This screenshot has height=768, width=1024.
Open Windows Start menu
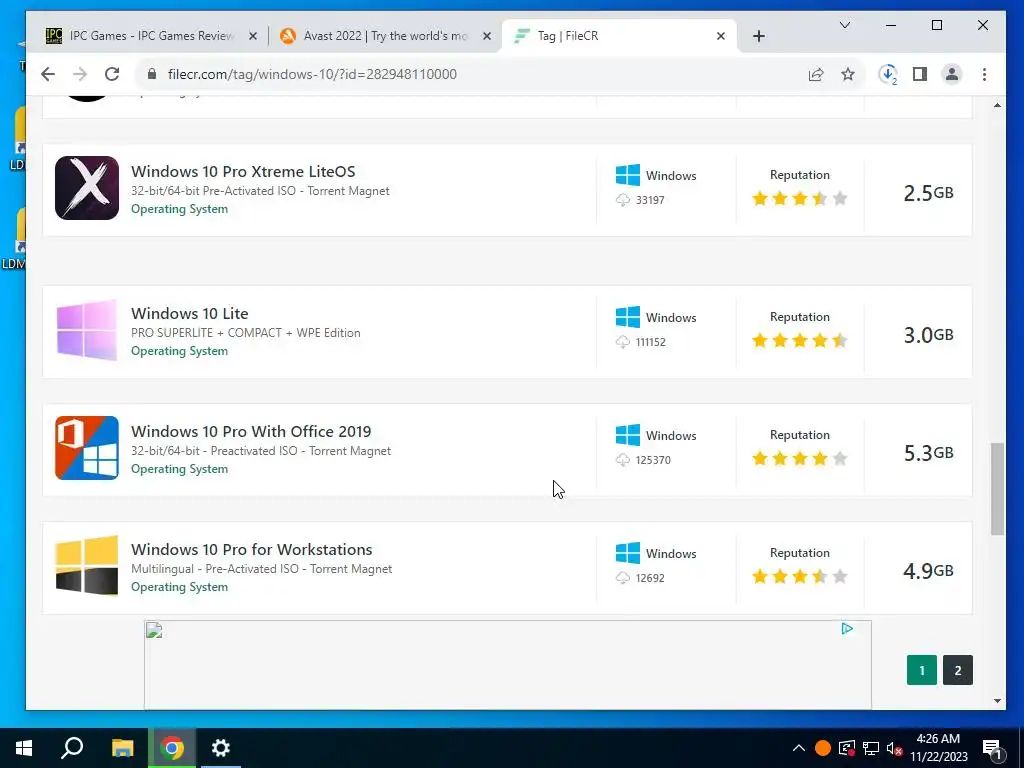24,748
